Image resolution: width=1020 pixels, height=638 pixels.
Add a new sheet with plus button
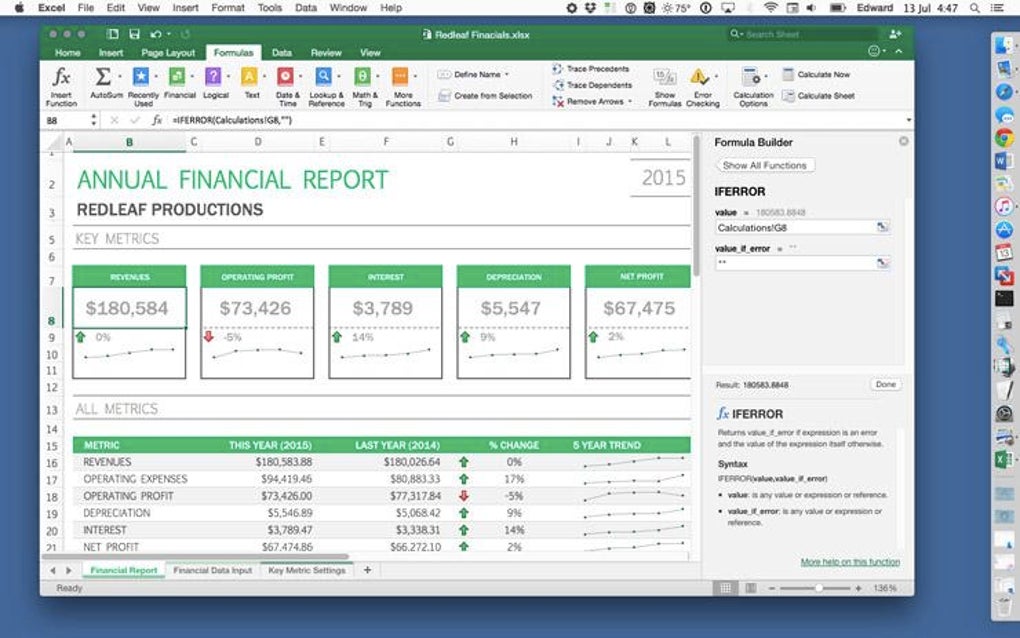point(368,570)
